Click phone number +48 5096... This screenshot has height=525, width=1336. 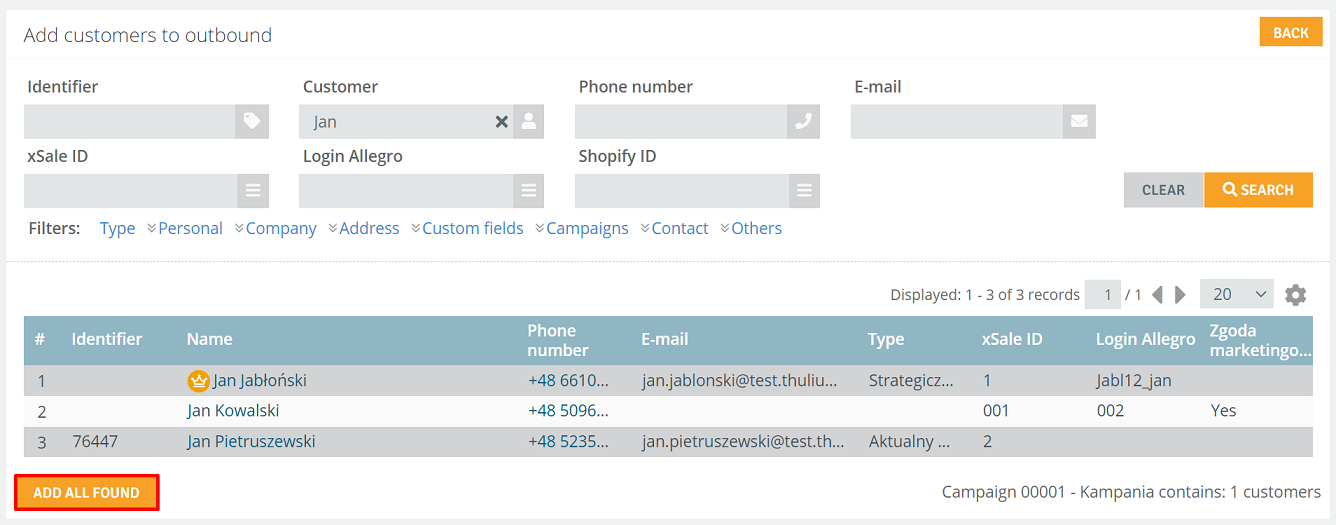[x=568, y=411]
